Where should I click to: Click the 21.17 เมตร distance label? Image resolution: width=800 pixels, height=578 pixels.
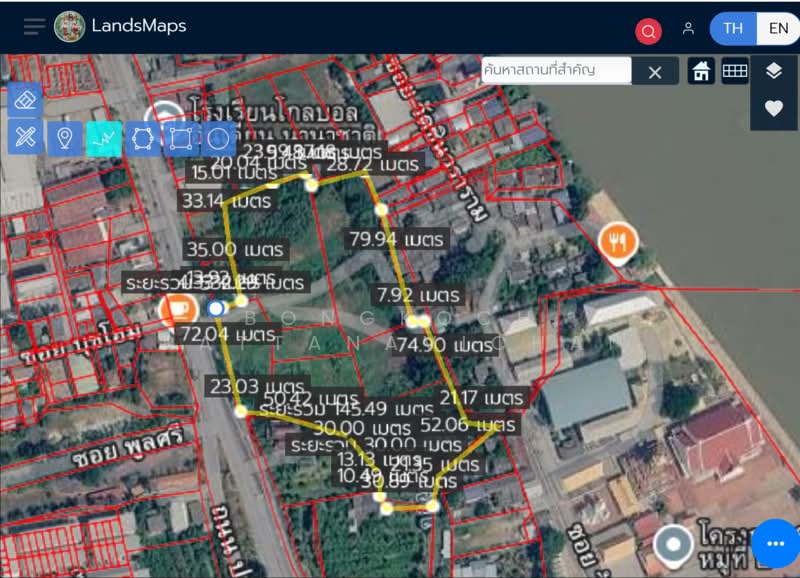click(481, 397)
